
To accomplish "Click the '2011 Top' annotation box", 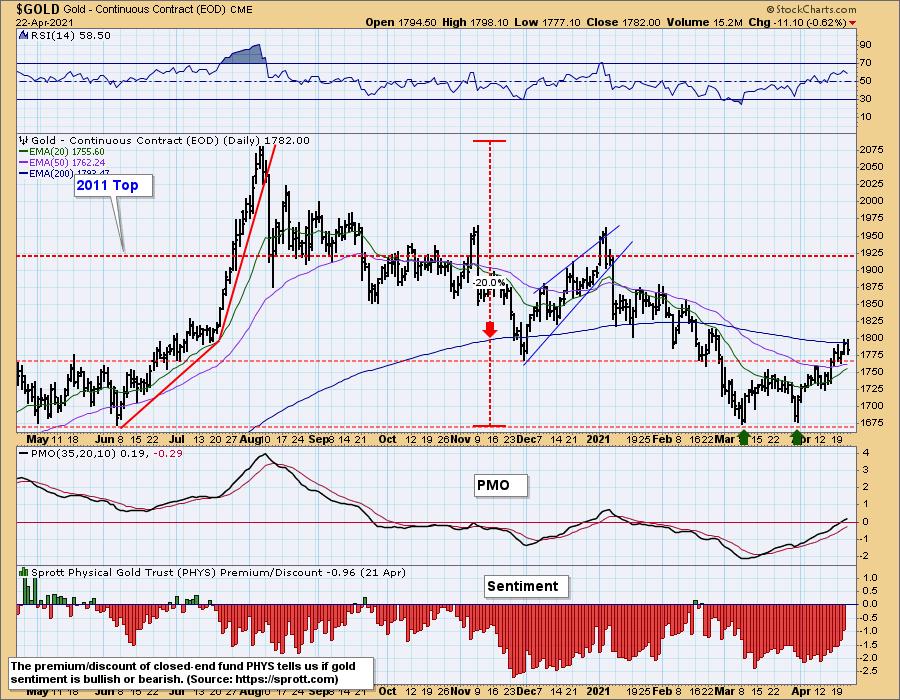I will pyautogui.click(x=114, y=185).
